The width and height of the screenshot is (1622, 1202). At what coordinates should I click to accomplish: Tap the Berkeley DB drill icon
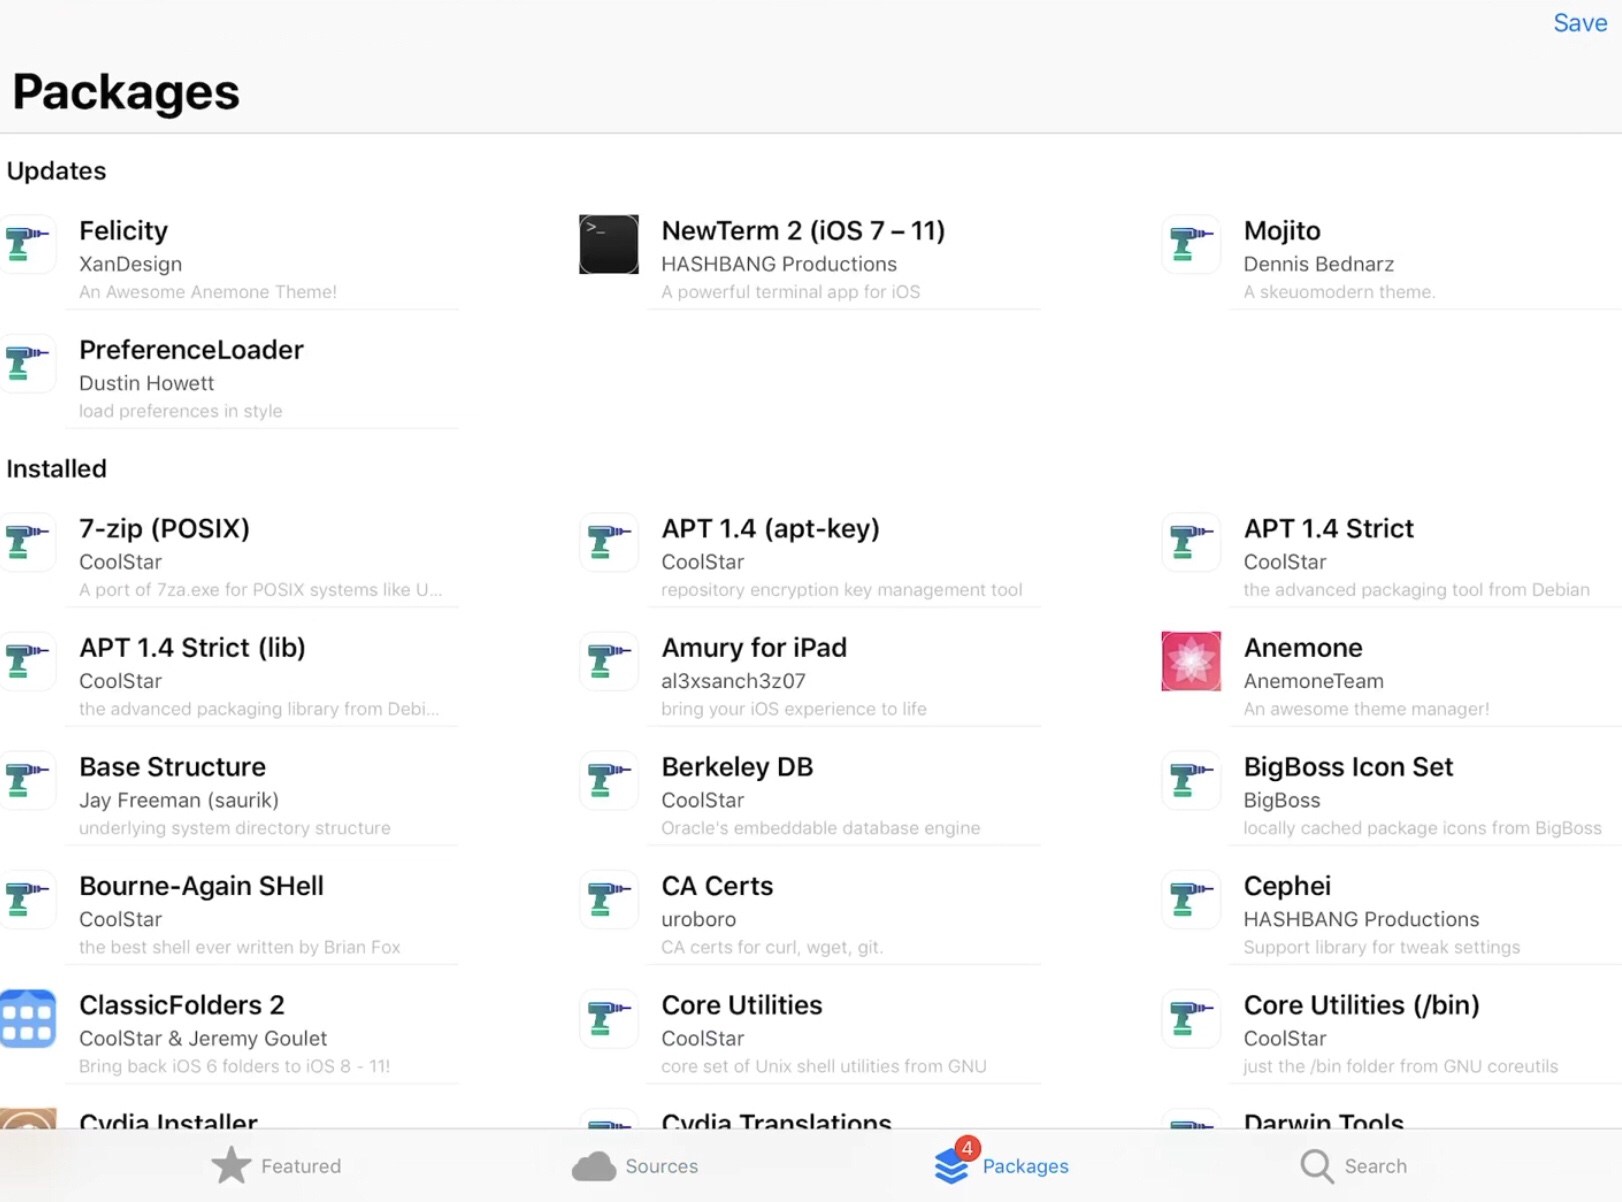click(x=608, y=780)
